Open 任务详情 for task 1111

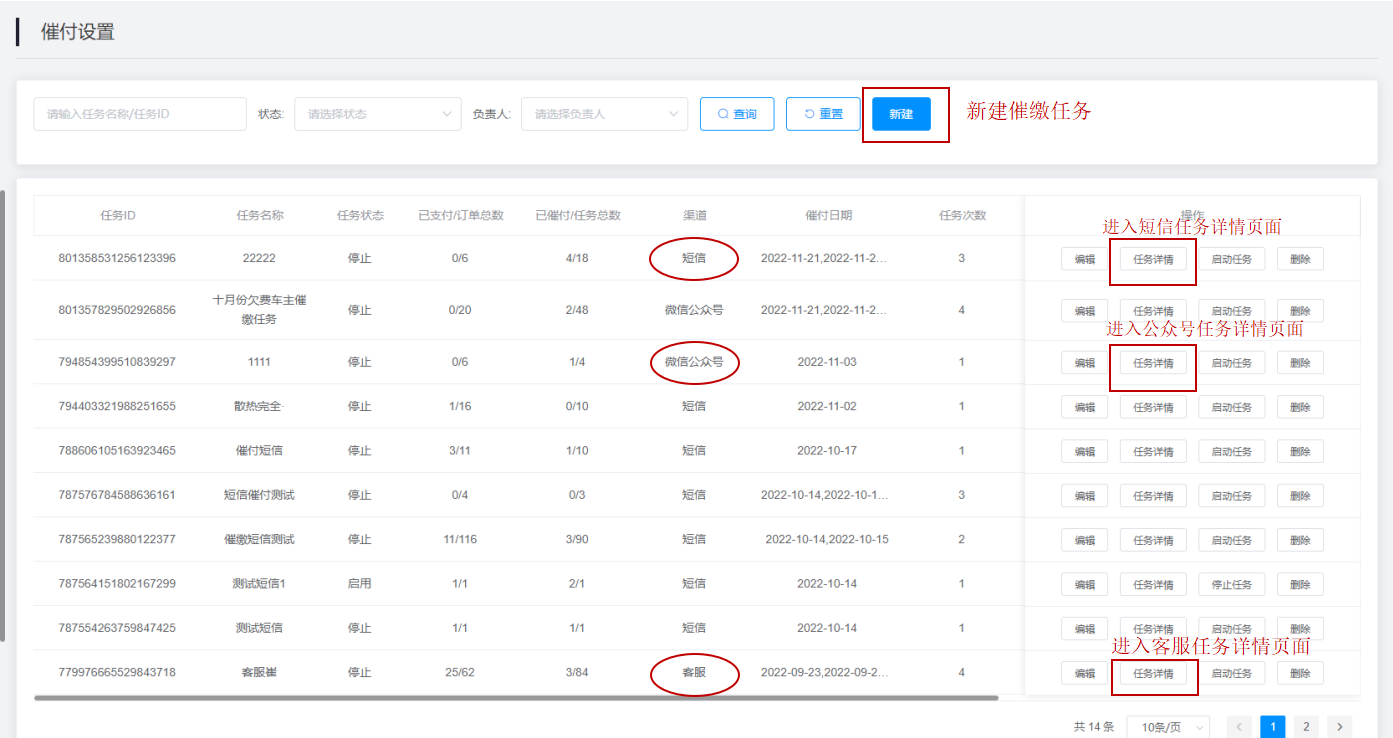coord(1153,363)
